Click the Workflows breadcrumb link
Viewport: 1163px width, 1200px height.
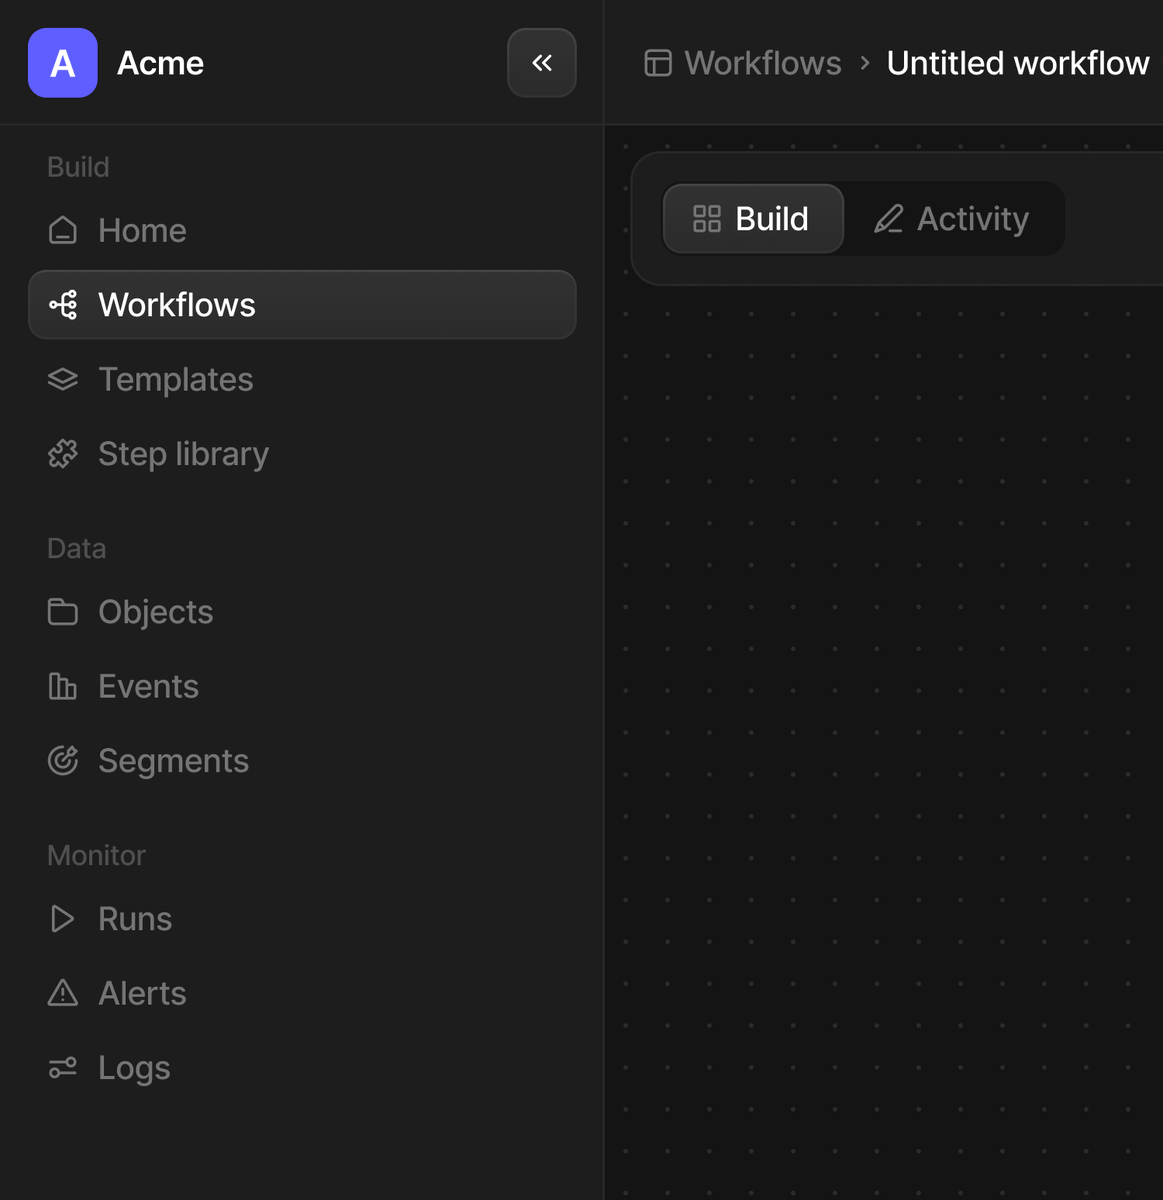(763, 63)
